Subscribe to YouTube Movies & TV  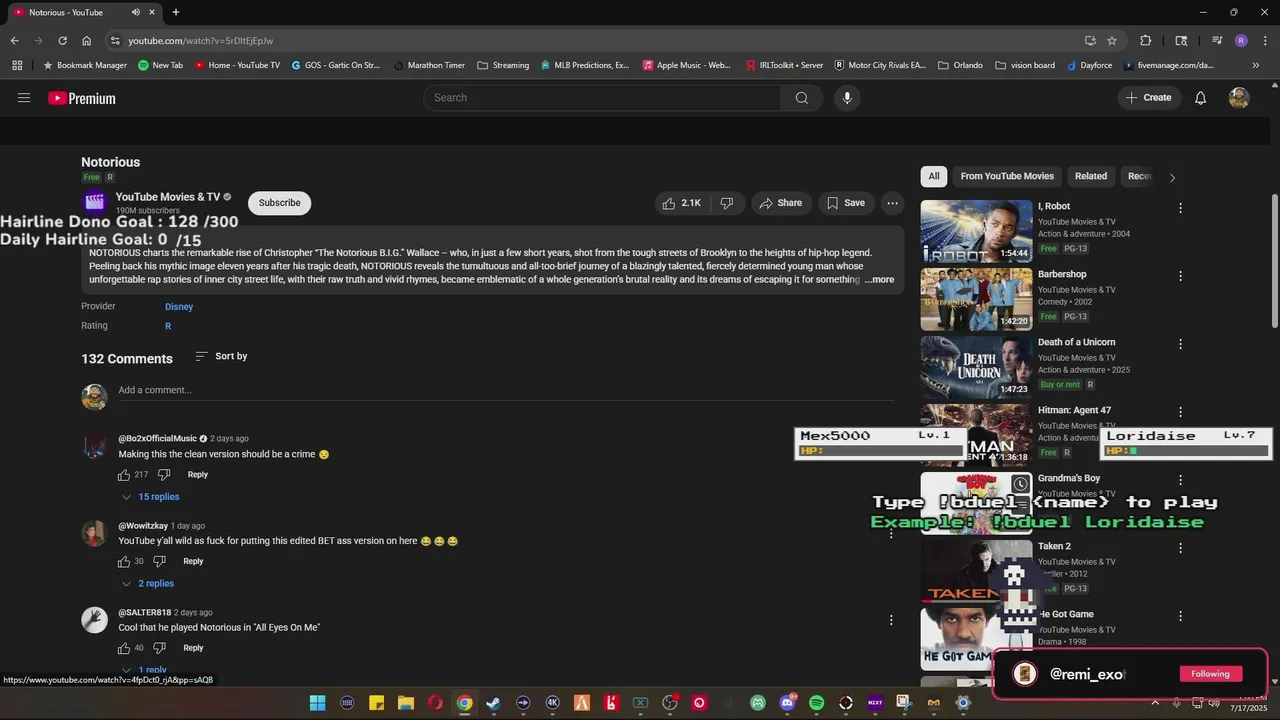pyautogui.click(x=279, y=203)
